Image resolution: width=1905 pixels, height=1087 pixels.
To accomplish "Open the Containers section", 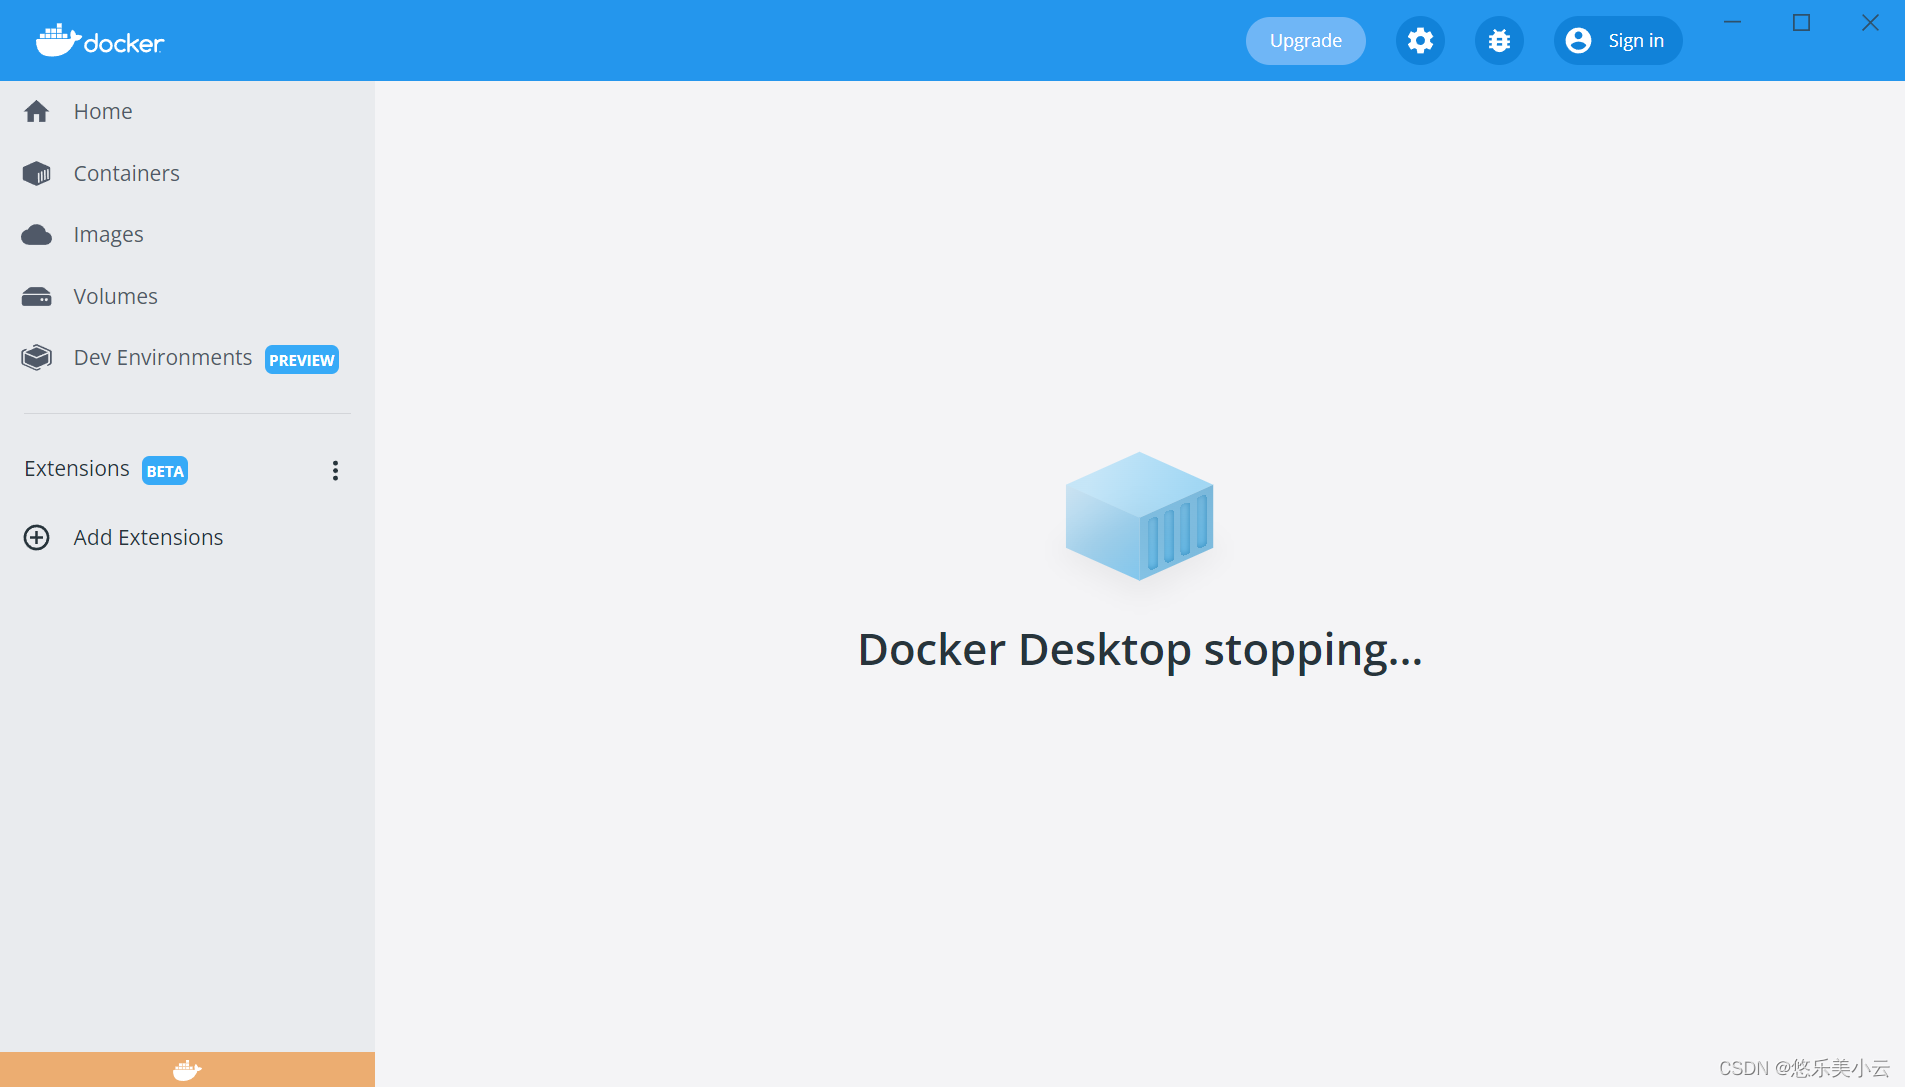I will pyautogui.click(x=187, y=174).
